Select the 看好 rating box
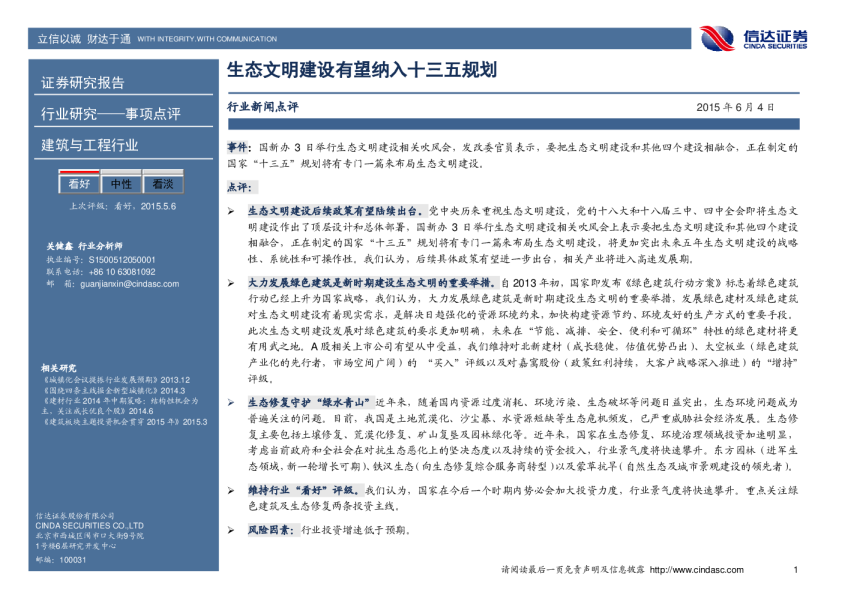 click(79, 183)
